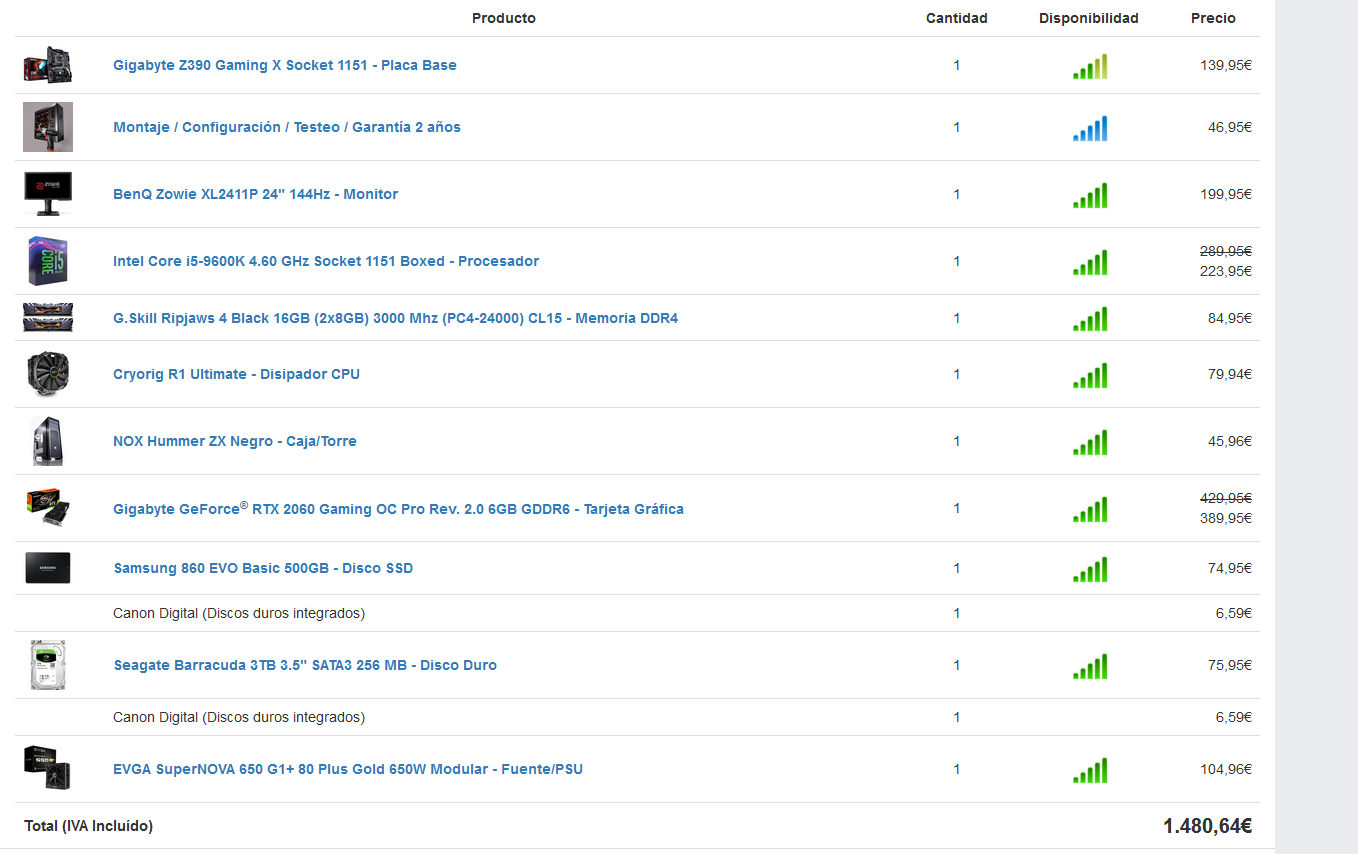Click the Cryorig R1 cooler thumbnail
This screenshot has width=1358, height=854.
click(48, 374)
